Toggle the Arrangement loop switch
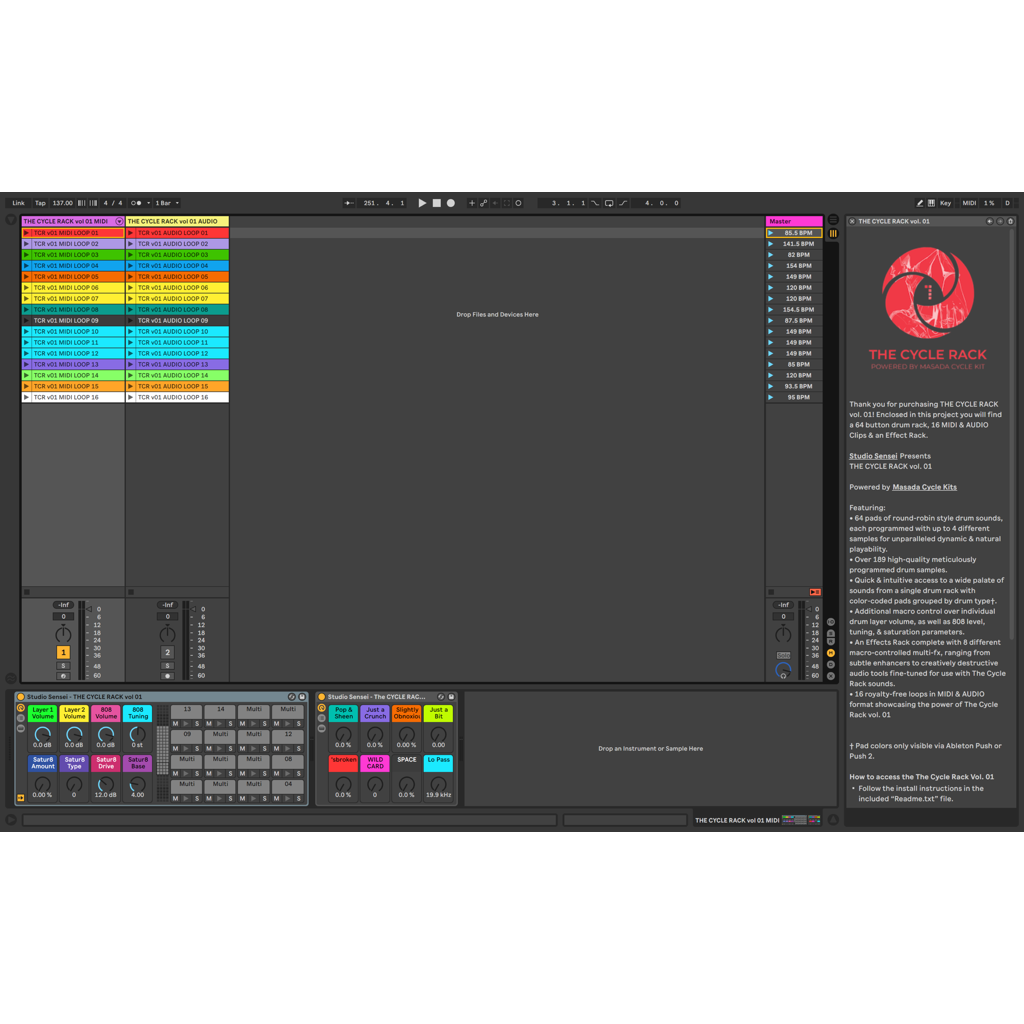 pos(610,203)
